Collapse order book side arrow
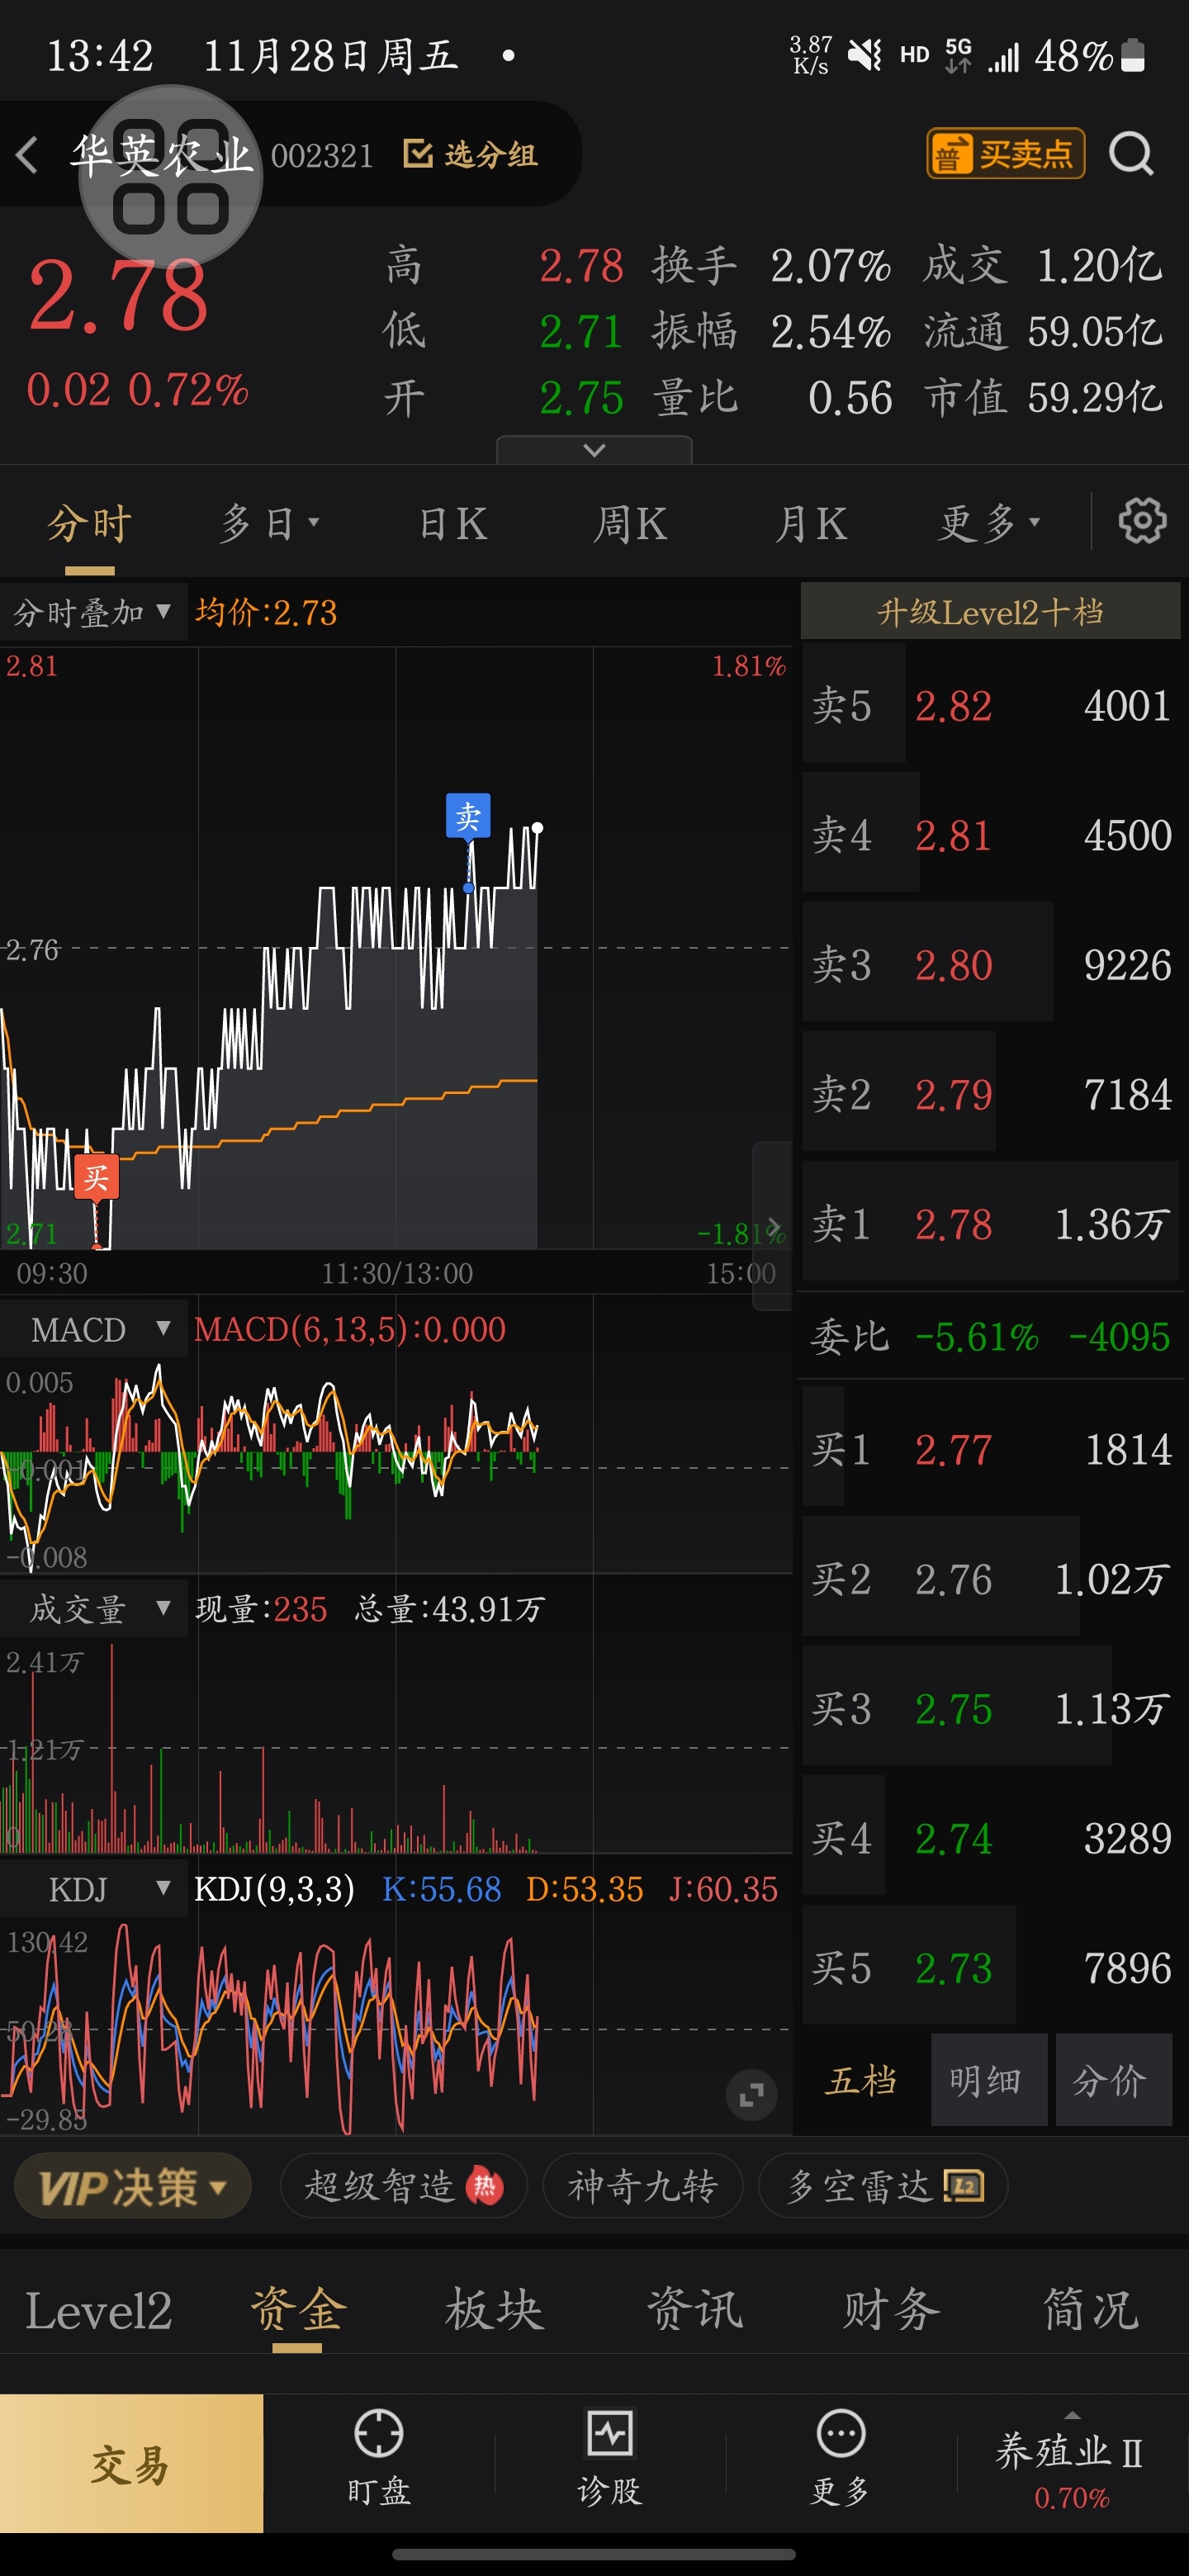 [772, 1225]
